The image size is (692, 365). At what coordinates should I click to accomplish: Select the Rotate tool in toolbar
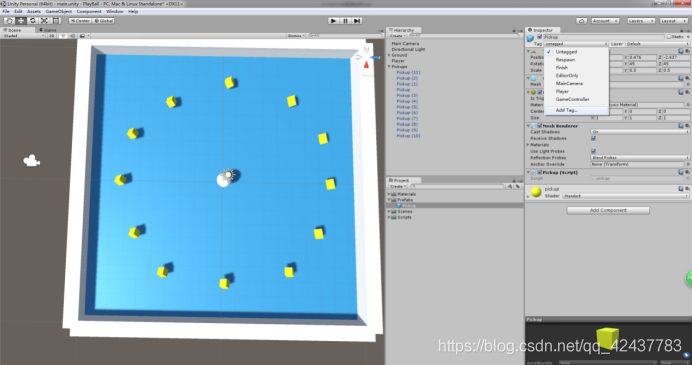click(32, 21)
